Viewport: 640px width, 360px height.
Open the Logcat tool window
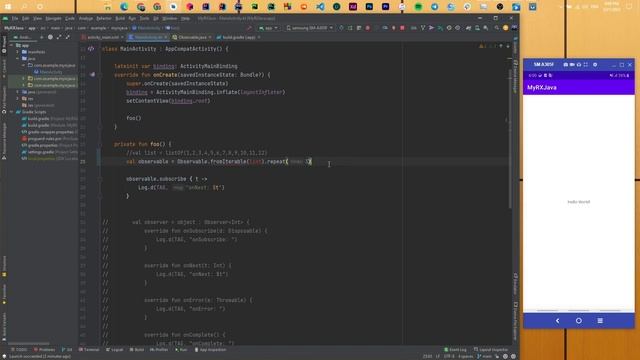pyautogui.click(x=115, y=350)
